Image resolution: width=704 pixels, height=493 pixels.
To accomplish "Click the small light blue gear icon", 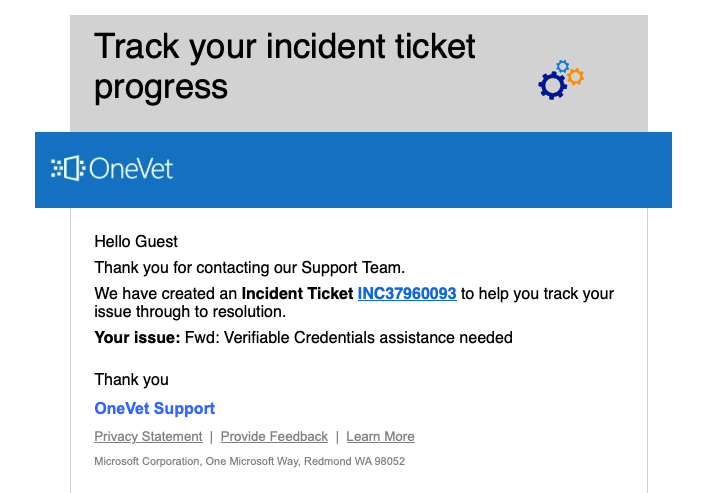I will 562,66.
